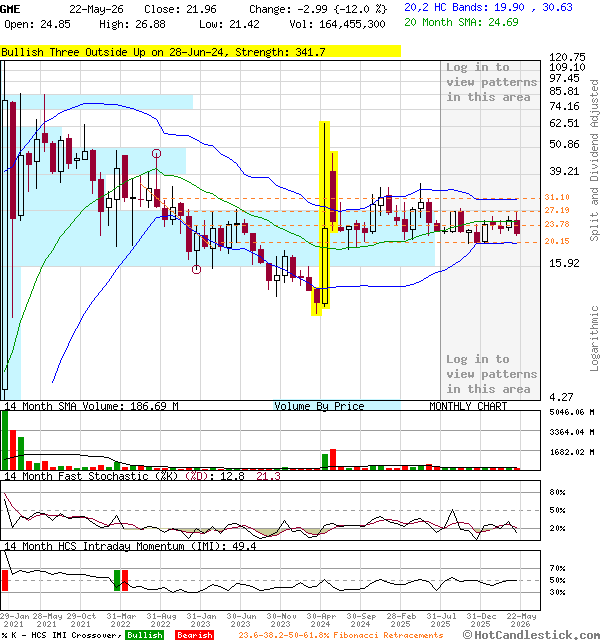Screen dimensions: 600x640
Task: Click the Fibonacci Retracements legend text
Action: point(341,635)
